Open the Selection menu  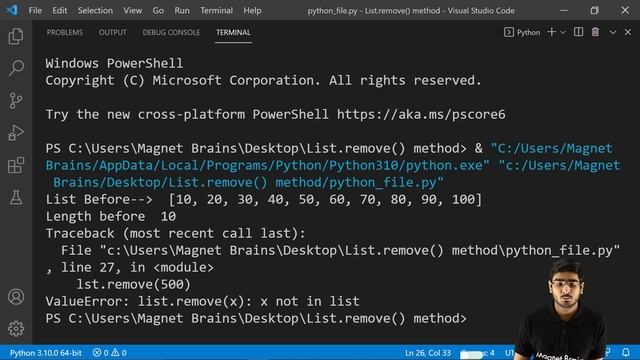(x=95, y=11)
